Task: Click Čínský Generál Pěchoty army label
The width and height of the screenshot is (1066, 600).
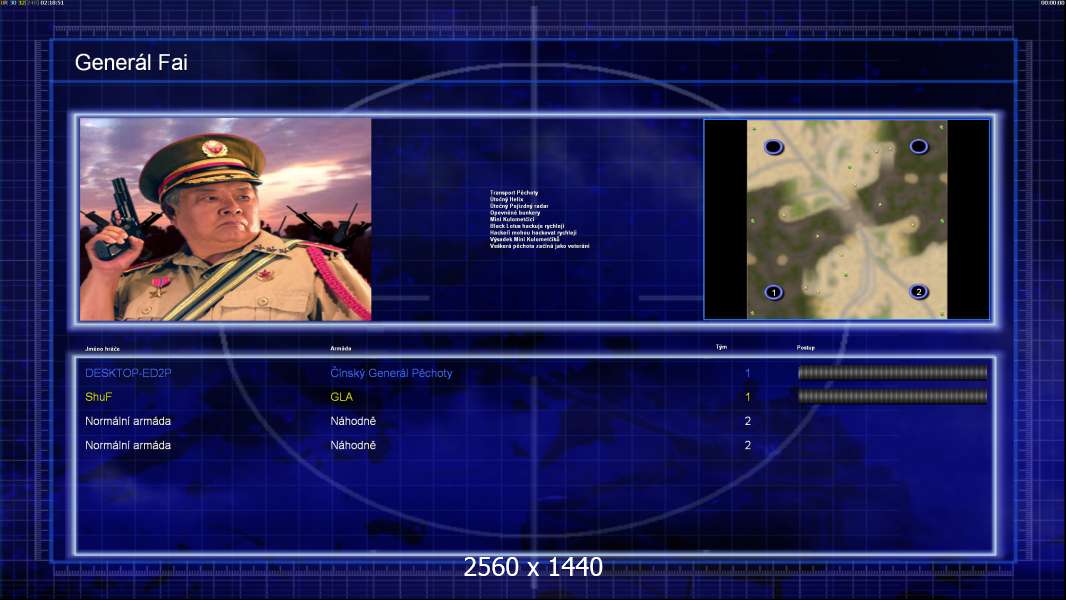Action: tap(391, 373)
